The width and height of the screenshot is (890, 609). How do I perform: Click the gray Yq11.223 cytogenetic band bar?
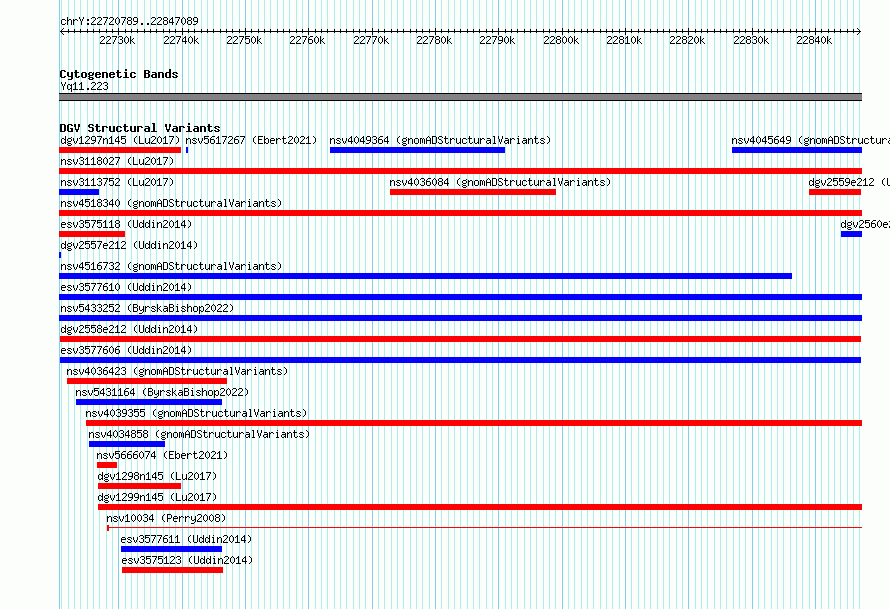tap(460, 97)
